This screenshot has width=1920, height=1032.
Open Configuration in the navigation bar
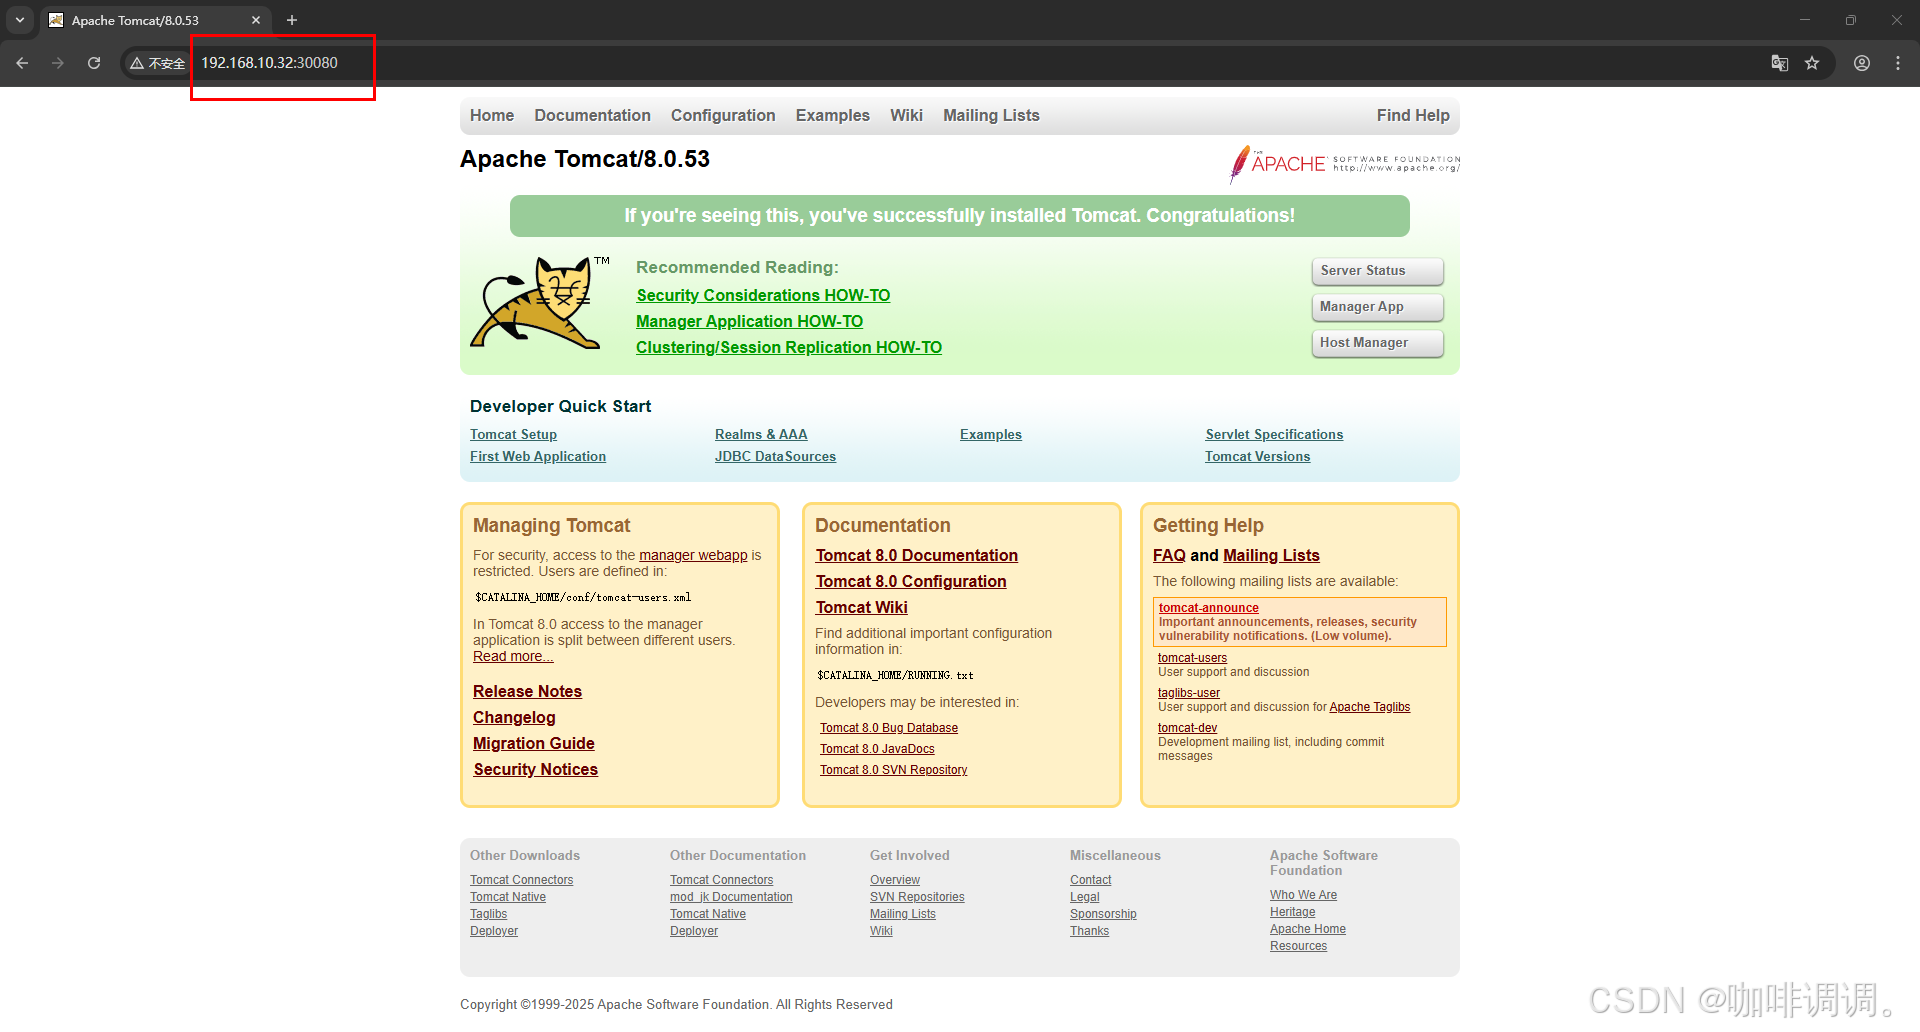pyautogui.click(x=723, y=116)
